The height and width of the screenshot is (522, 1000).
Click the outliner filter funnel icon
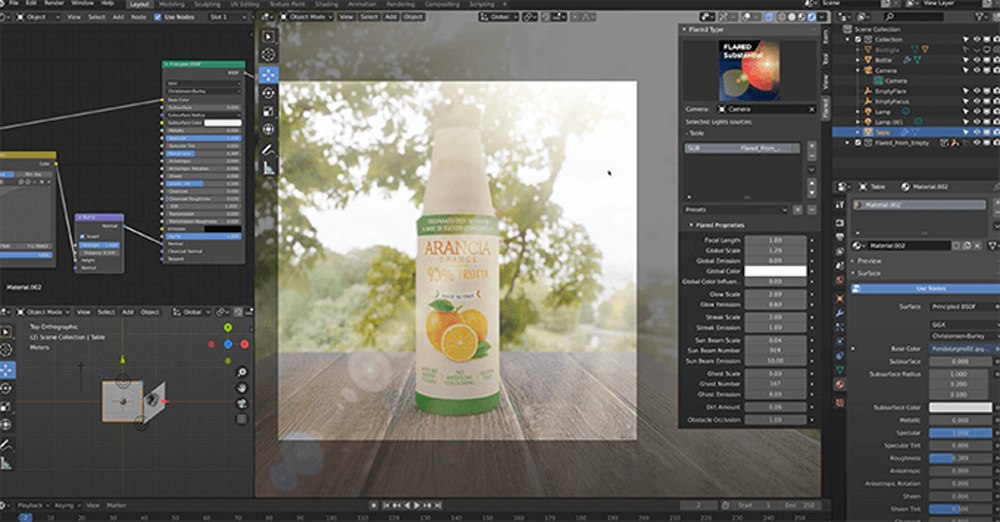coord(979,17)
